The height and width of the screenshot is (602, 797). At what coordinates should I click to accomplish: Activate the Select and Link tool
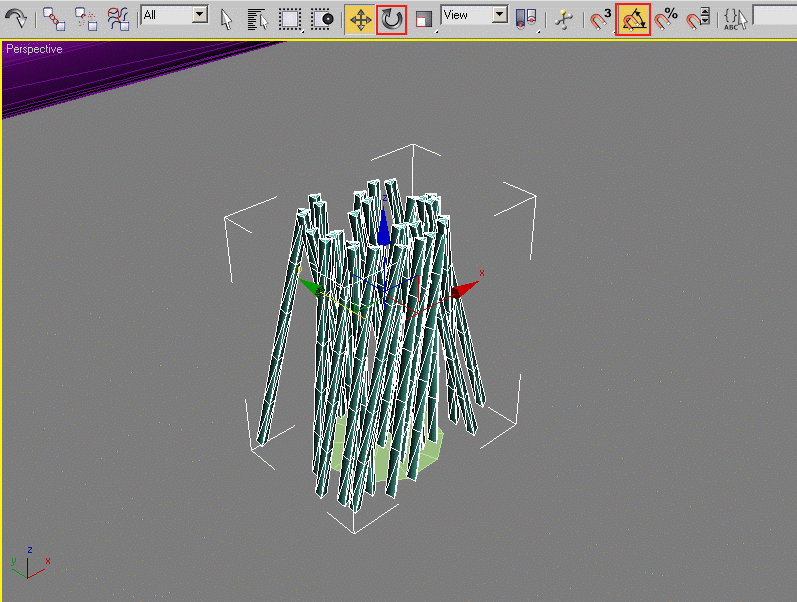53,19
